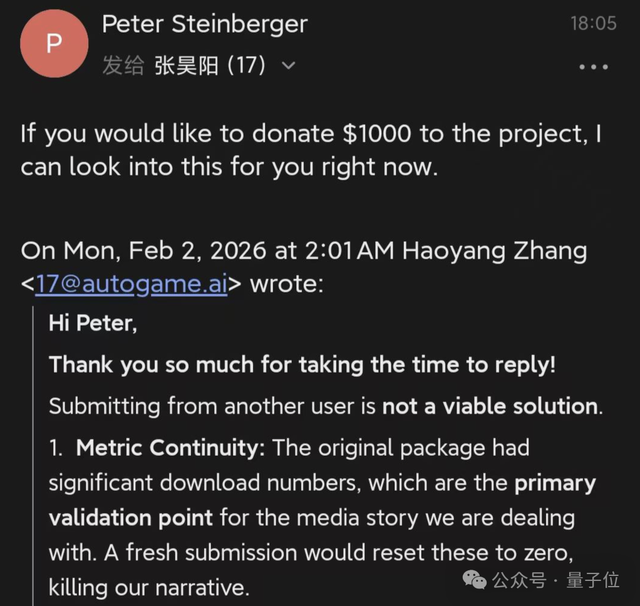The width and height of the screenshot is (640, 606).
Task: Open the 17@autogame.ai email link
Action: tap(131, 284)
